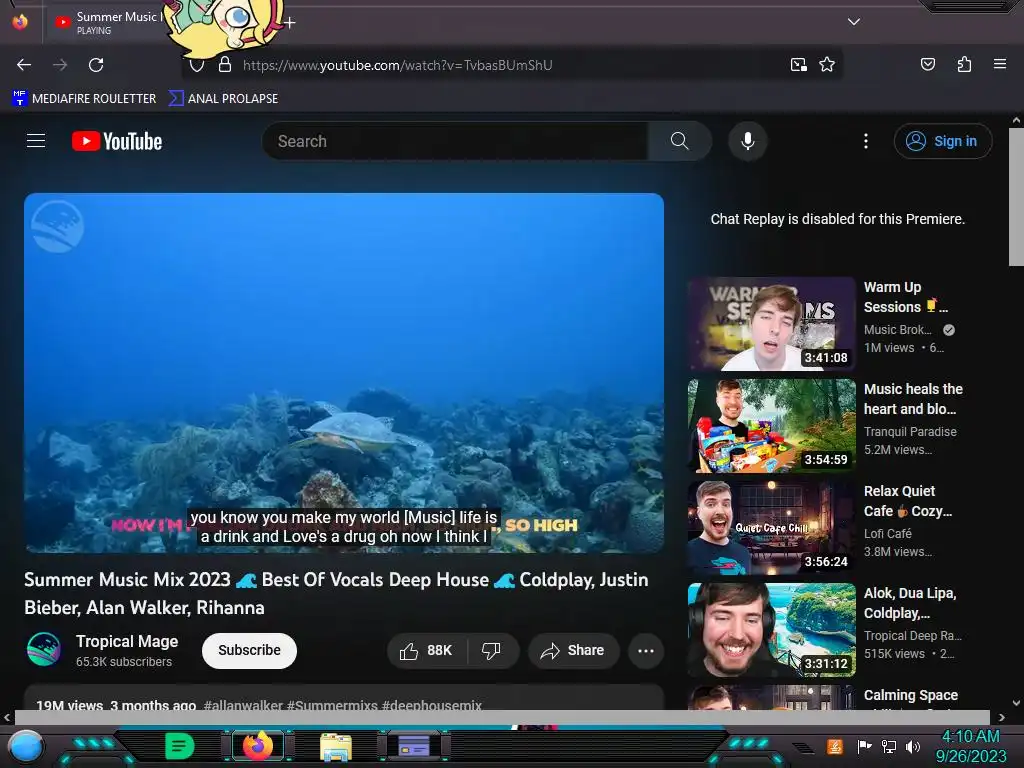Open the purple window app in taskbar

[414, 746]
